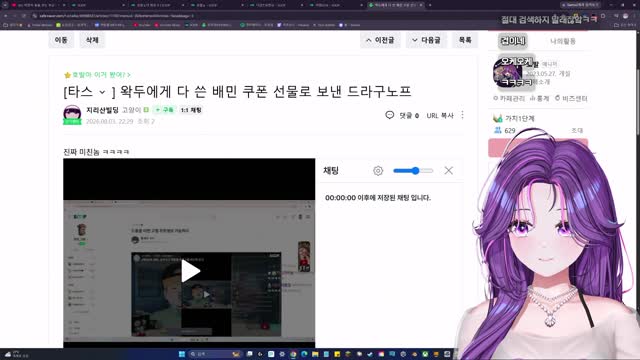Play the embedded video
Viewport: 640px width, 360px height.
190,271
